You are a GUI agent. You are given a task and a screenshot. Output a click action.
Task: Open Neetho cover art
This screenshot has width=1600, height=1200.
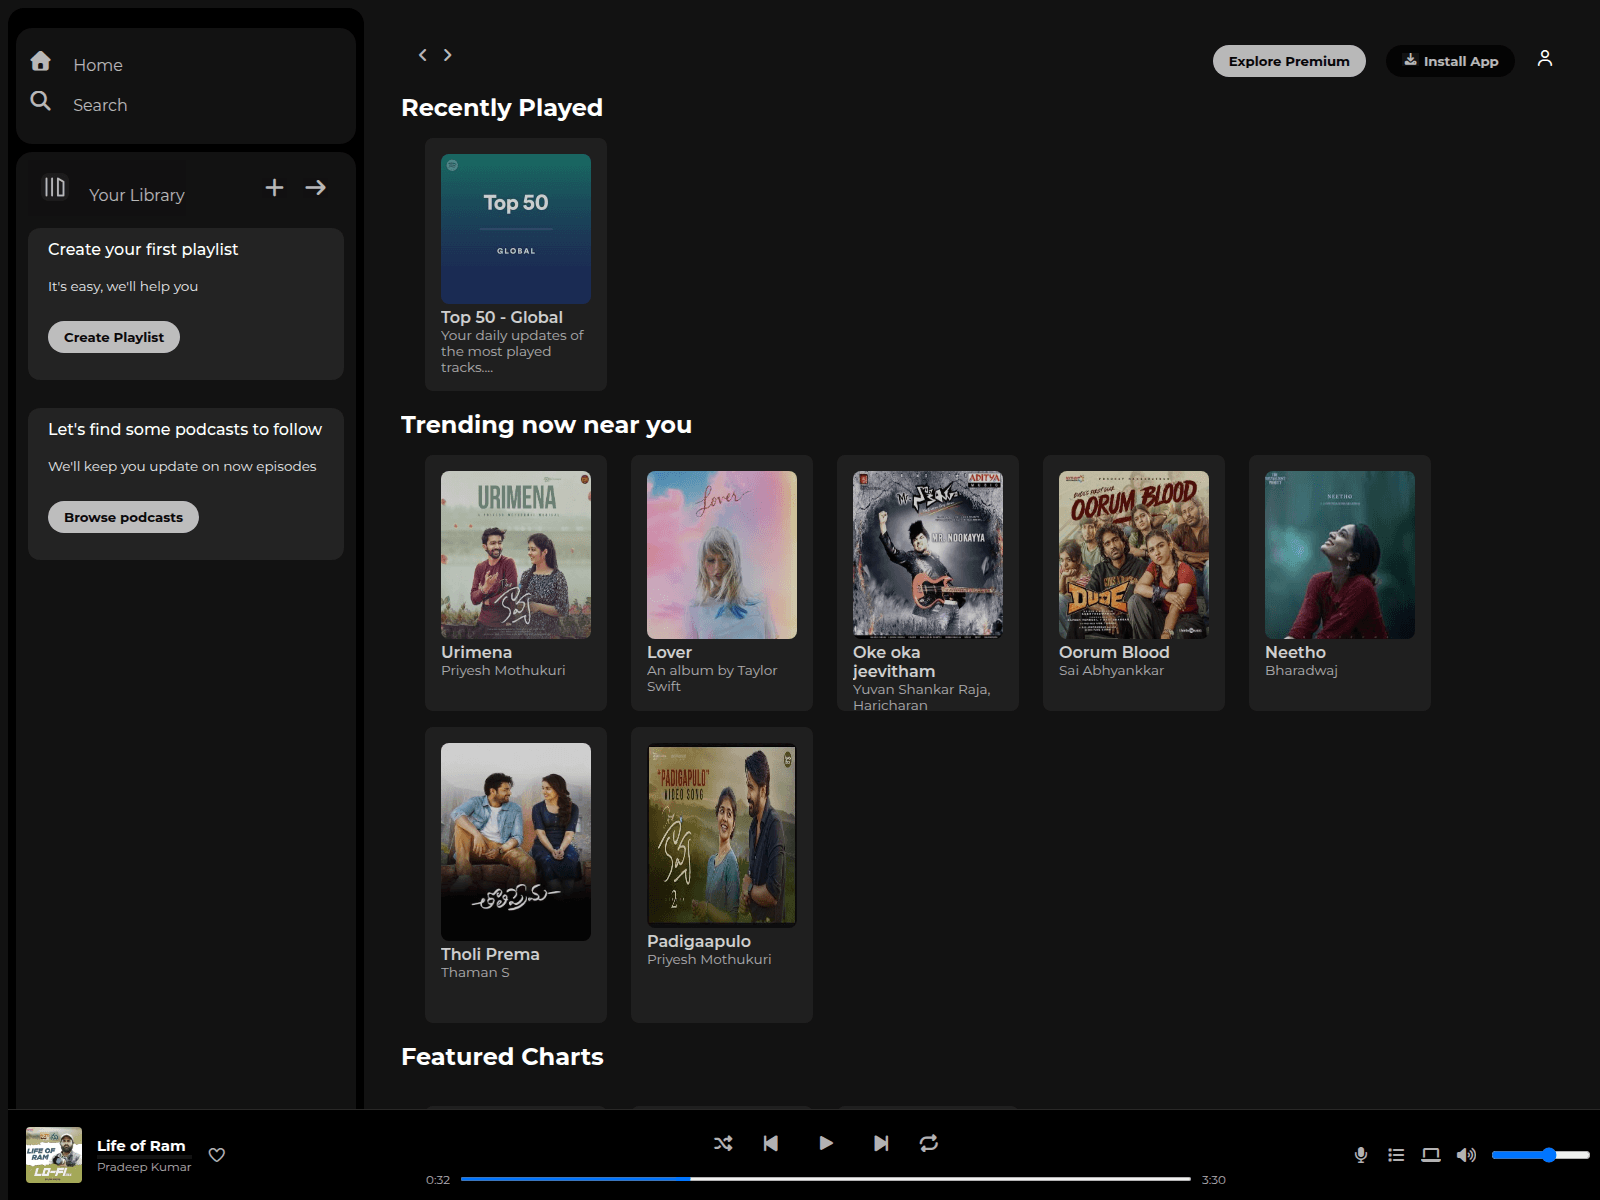pyautogui.click(x=1340, y=555)
